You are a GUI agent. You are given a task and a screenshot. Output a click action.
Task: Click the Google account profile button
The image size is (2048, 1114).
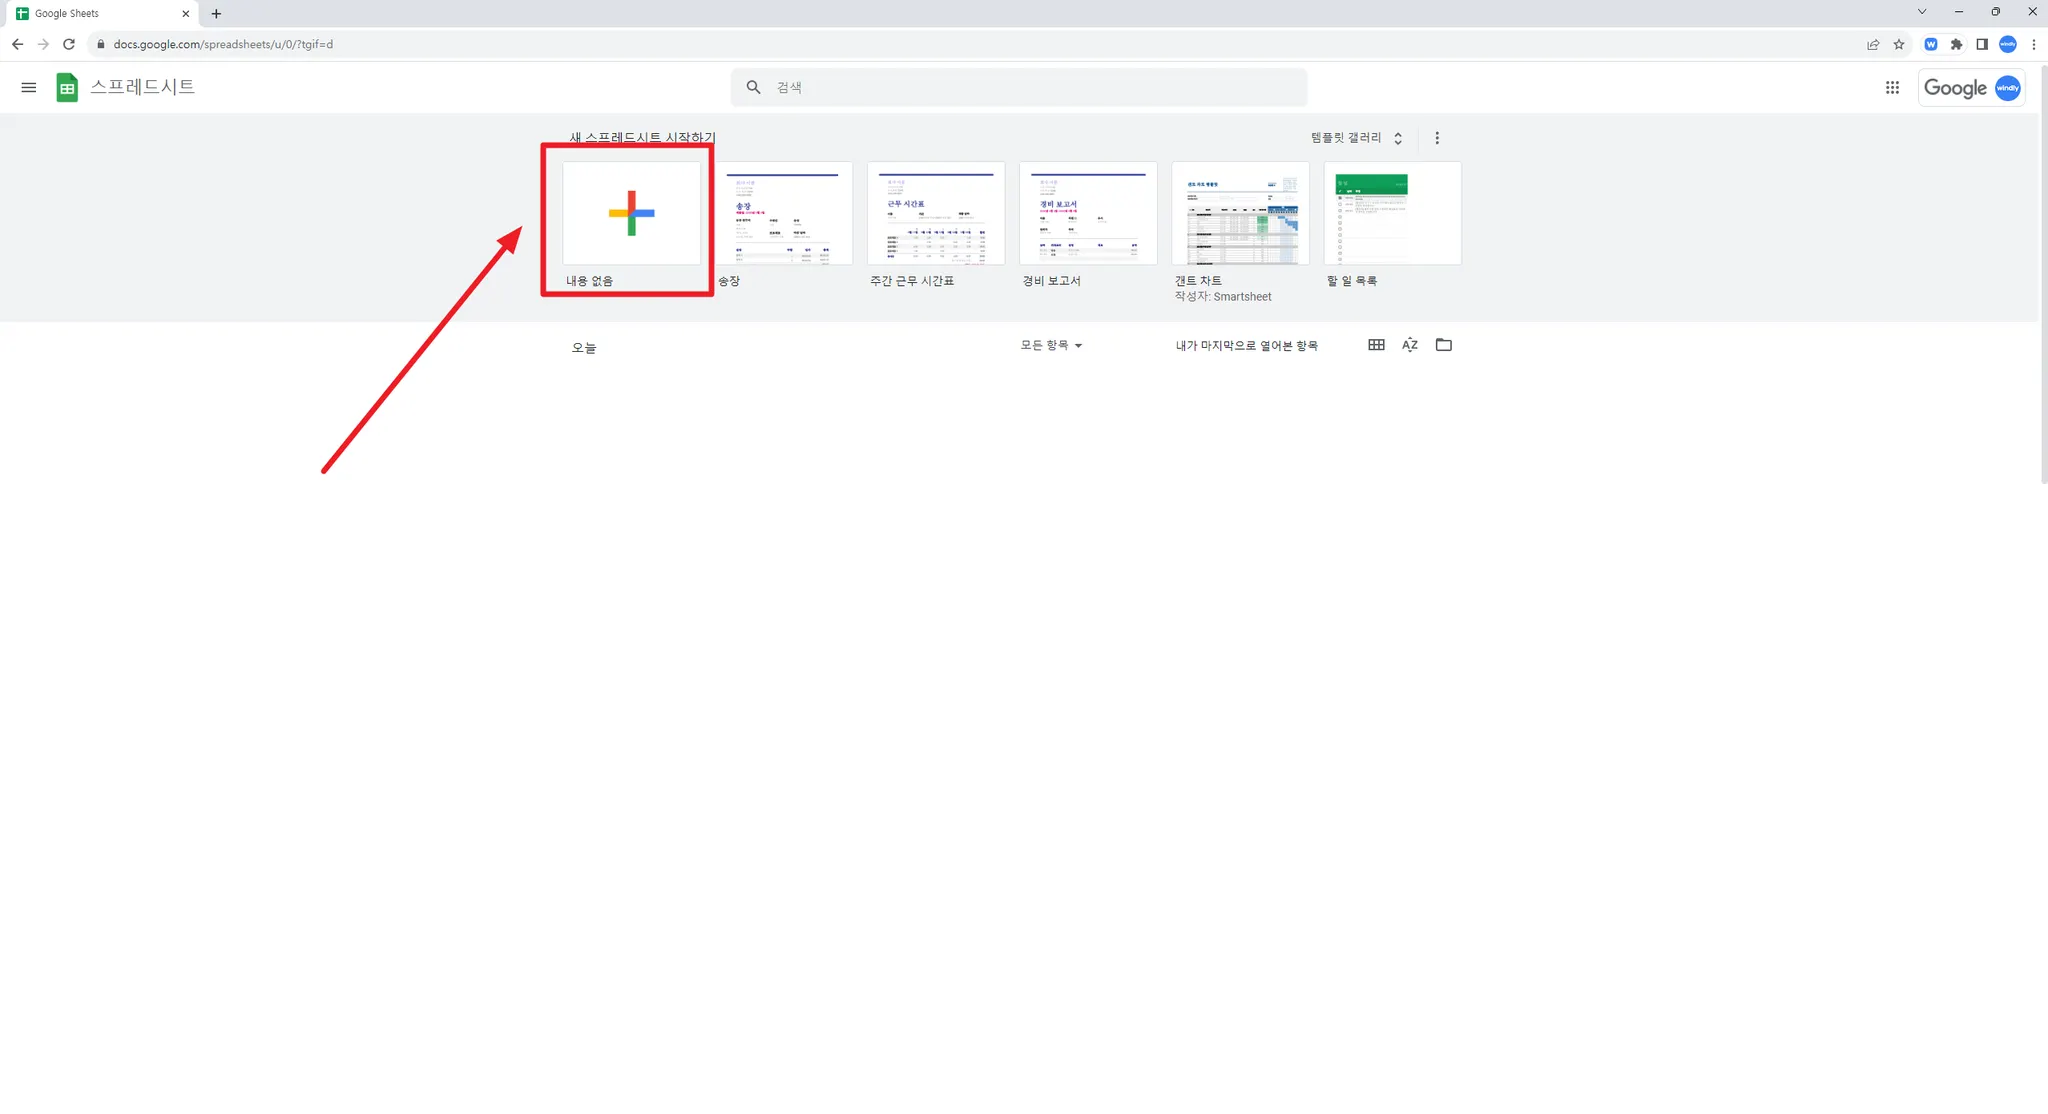coord(2007,88)
